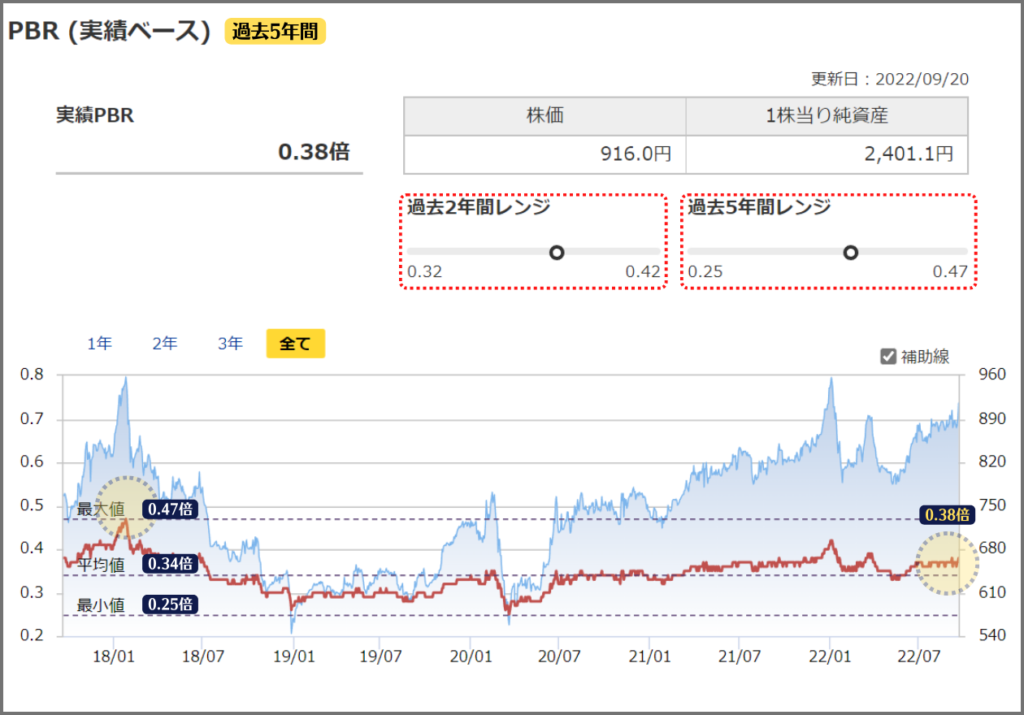1024x715 pixels.
Task: Select the 1年 chart period tab
Action: pos(99,343)
